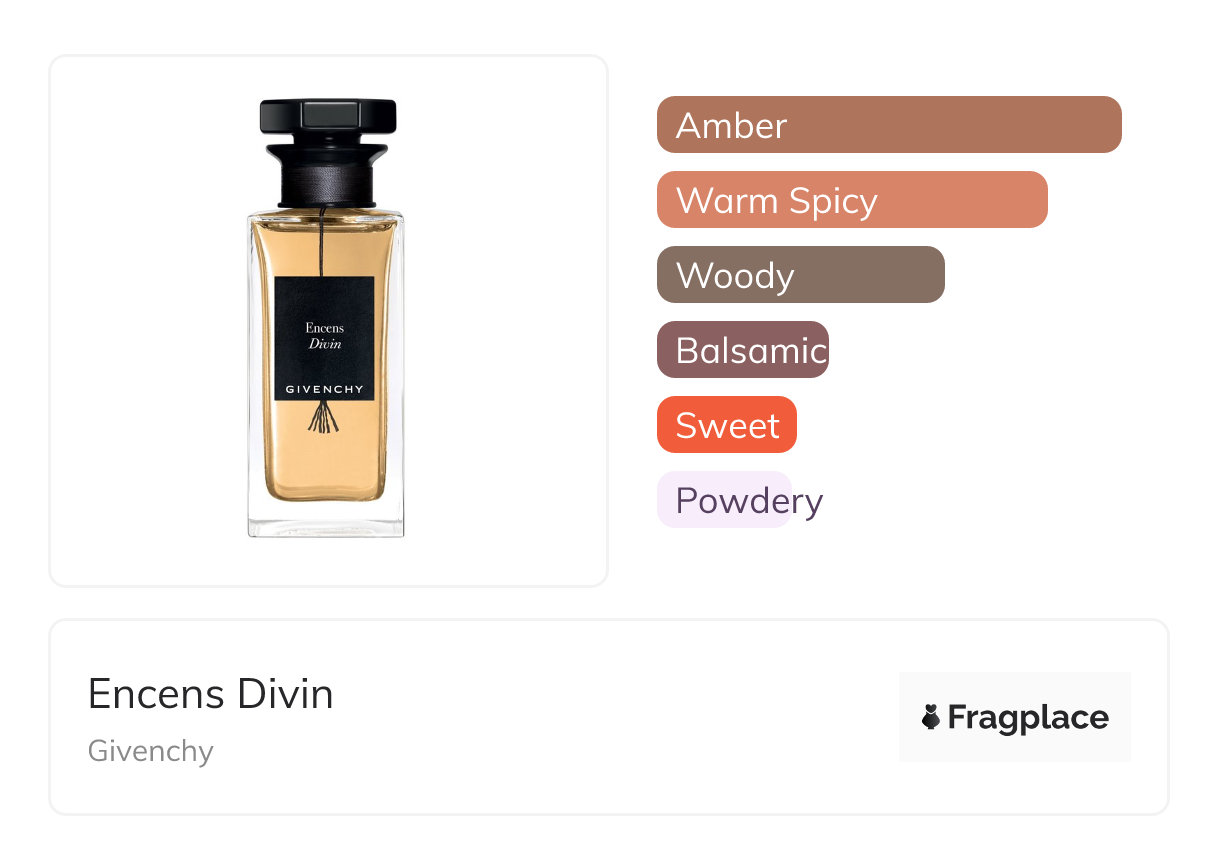The image size is (1218, 864).
Task: Click the Encens Divin text on bottle label
Action: (324, 335)
